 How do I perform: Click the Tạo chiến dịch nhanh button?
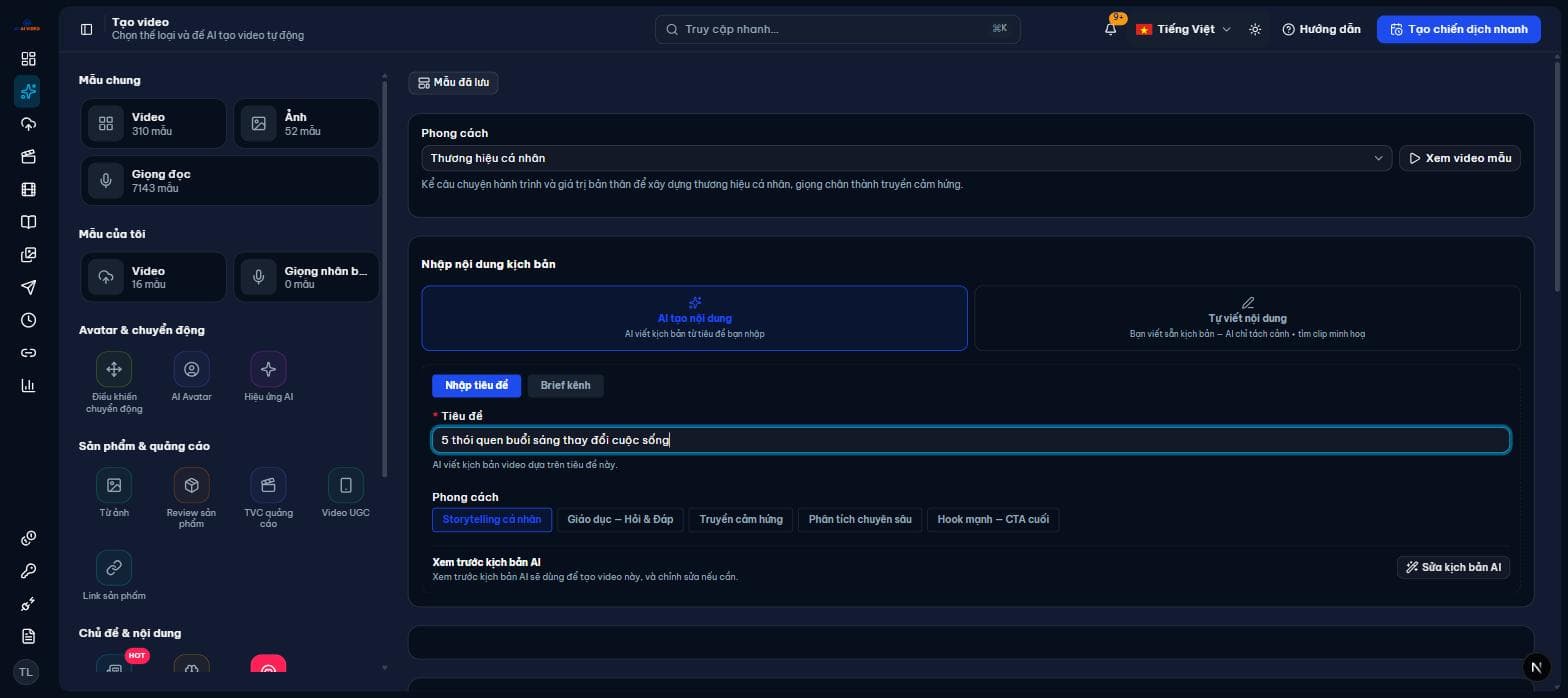pyautogui.click(x=1459, y=29)
